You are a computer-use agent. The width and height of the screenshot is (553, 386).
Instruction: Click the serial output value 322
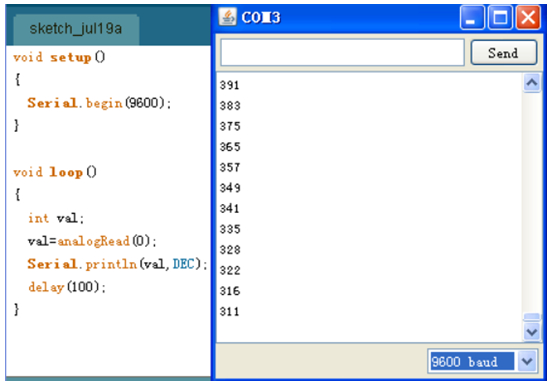[230, 270]
